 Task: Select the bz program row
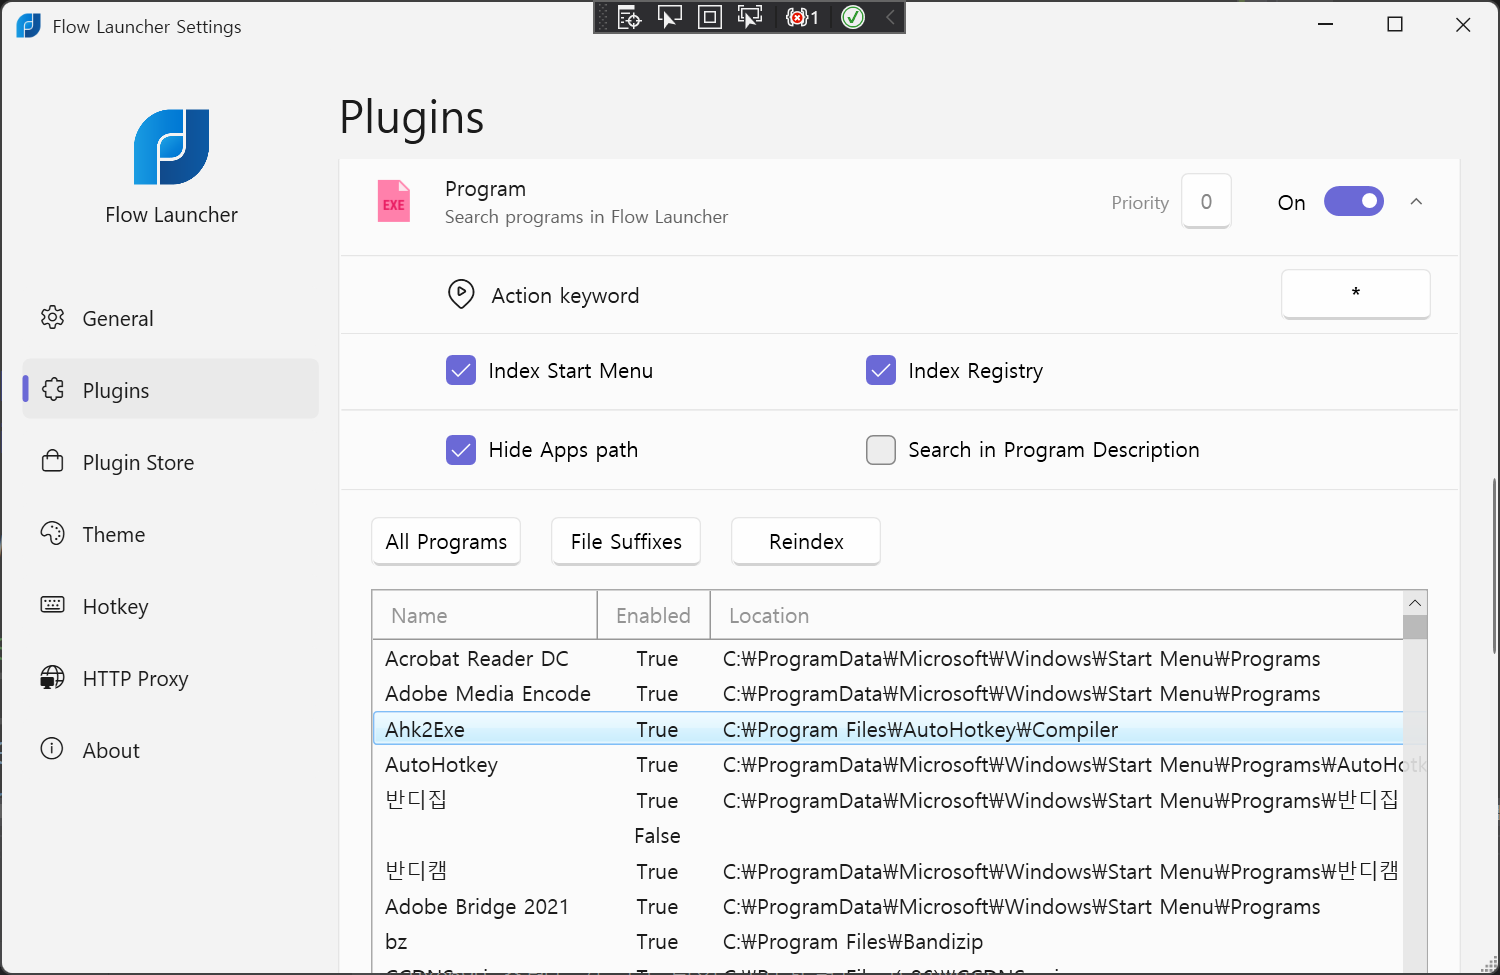pos(888,942)
